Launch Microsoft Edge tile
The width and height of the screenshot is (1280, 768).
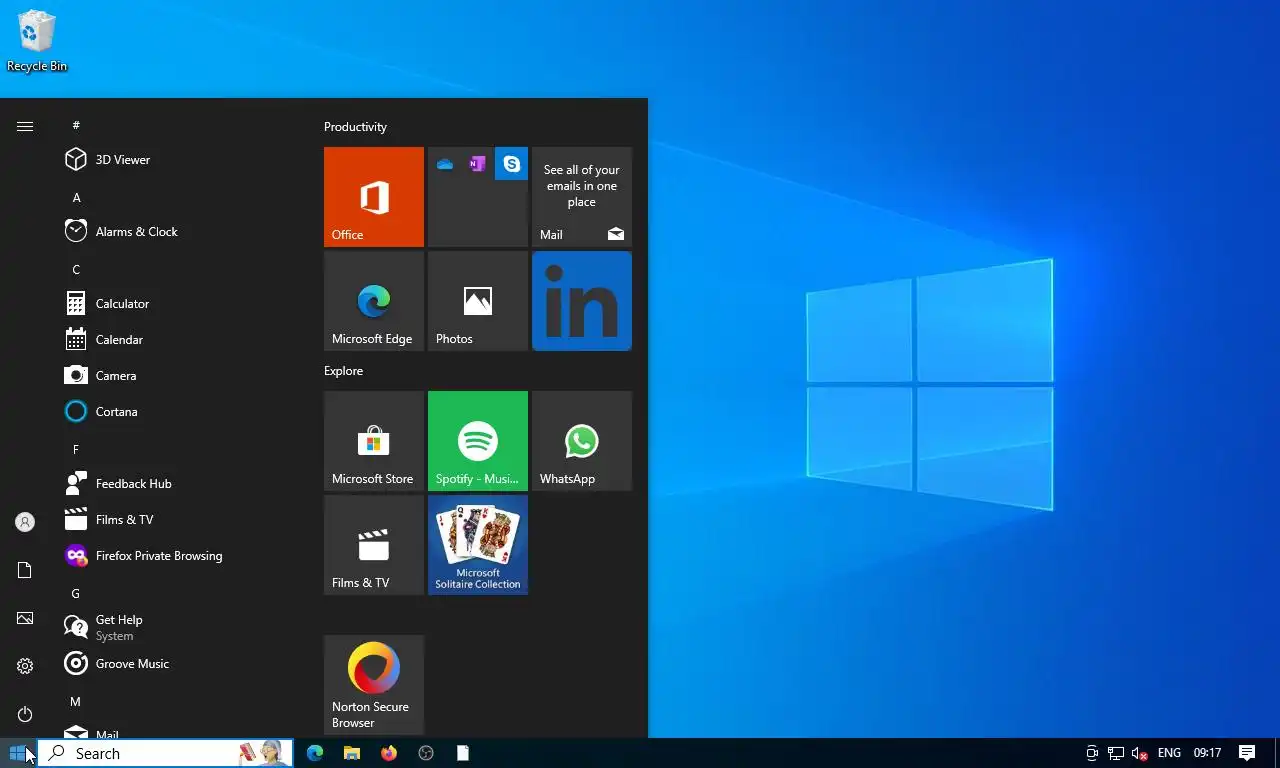pyautogui.click(x=374, y=301)
